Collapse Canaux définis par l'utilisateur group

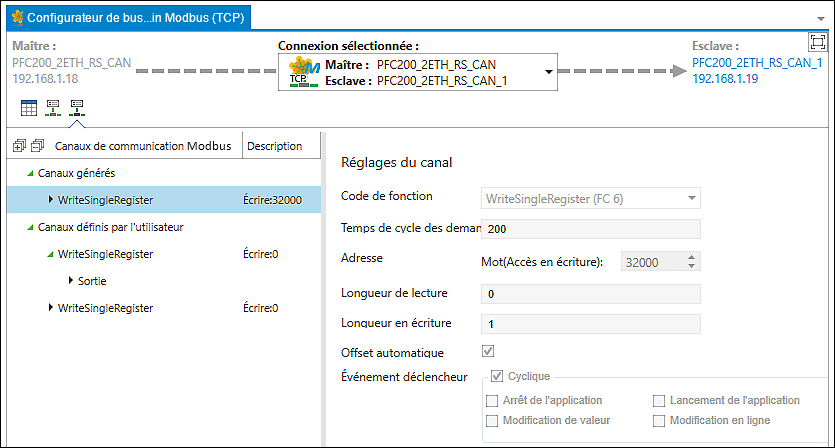click(x=30, y=227)
